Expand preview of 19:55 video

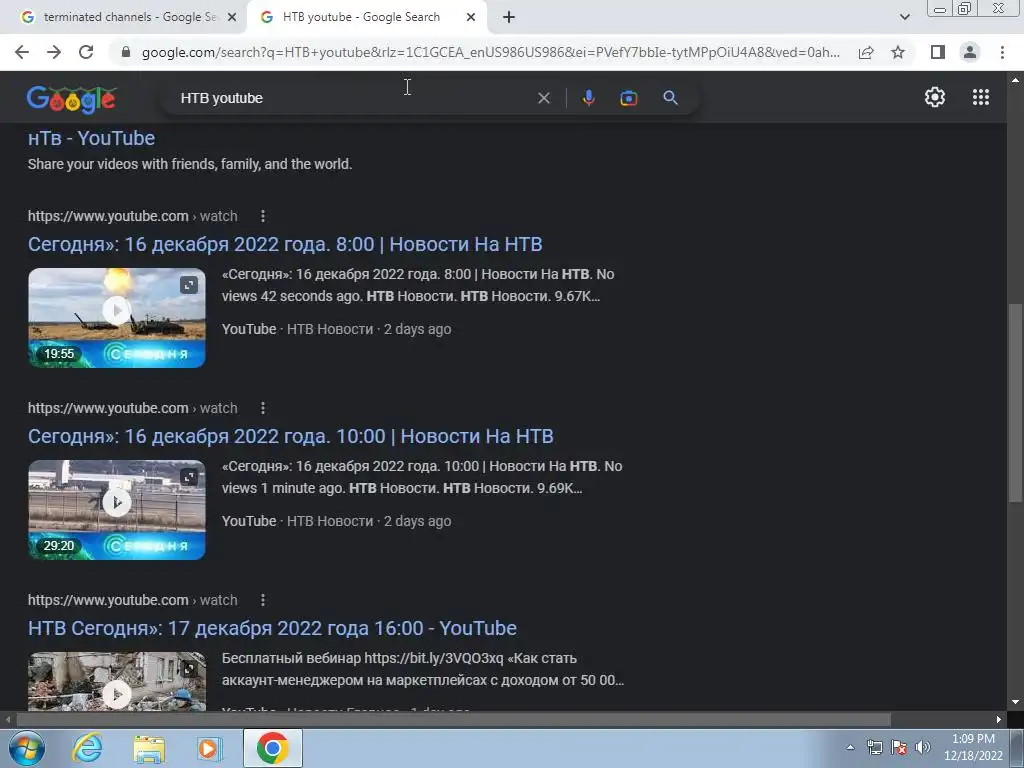pos(189,285)
